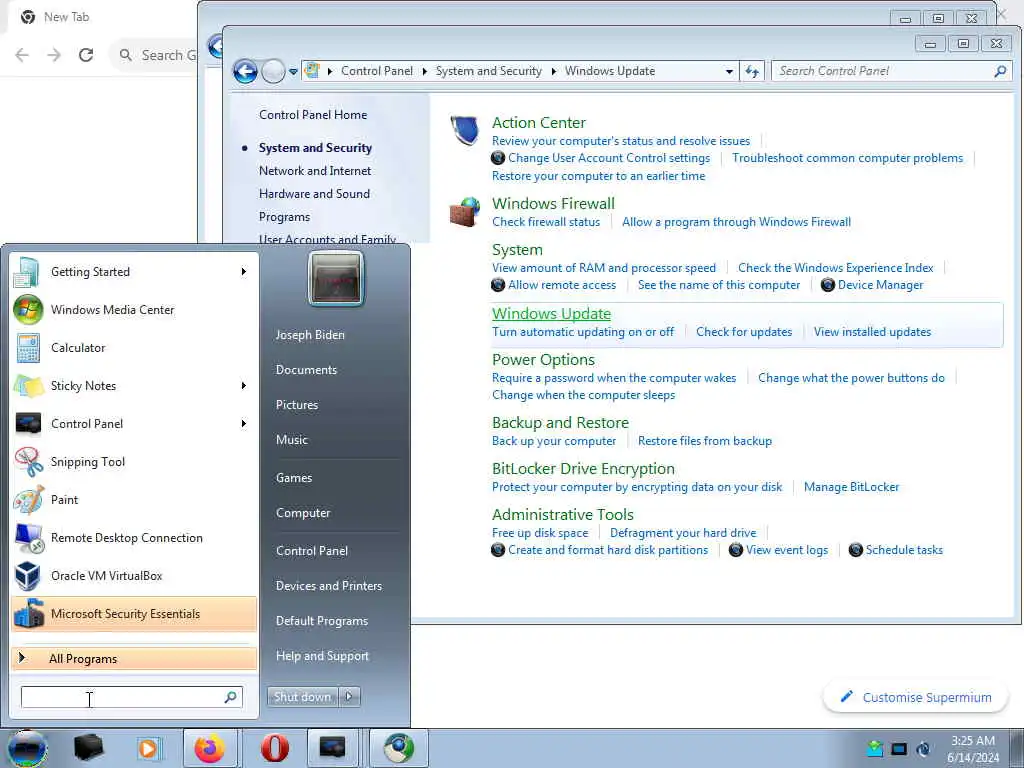Click Defragment your hard drive link

pos(683,533)
